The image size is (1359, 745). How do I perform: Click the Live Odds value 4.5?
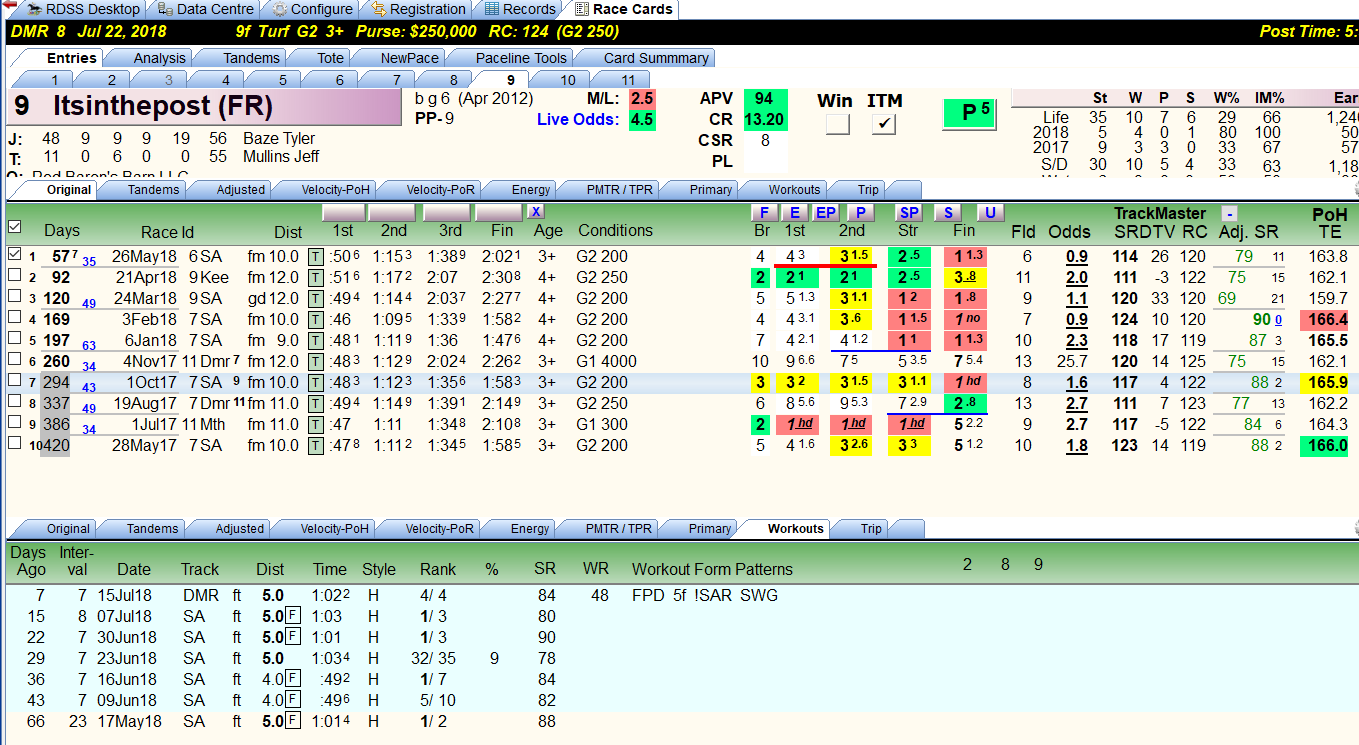click(x=642, y=120)
